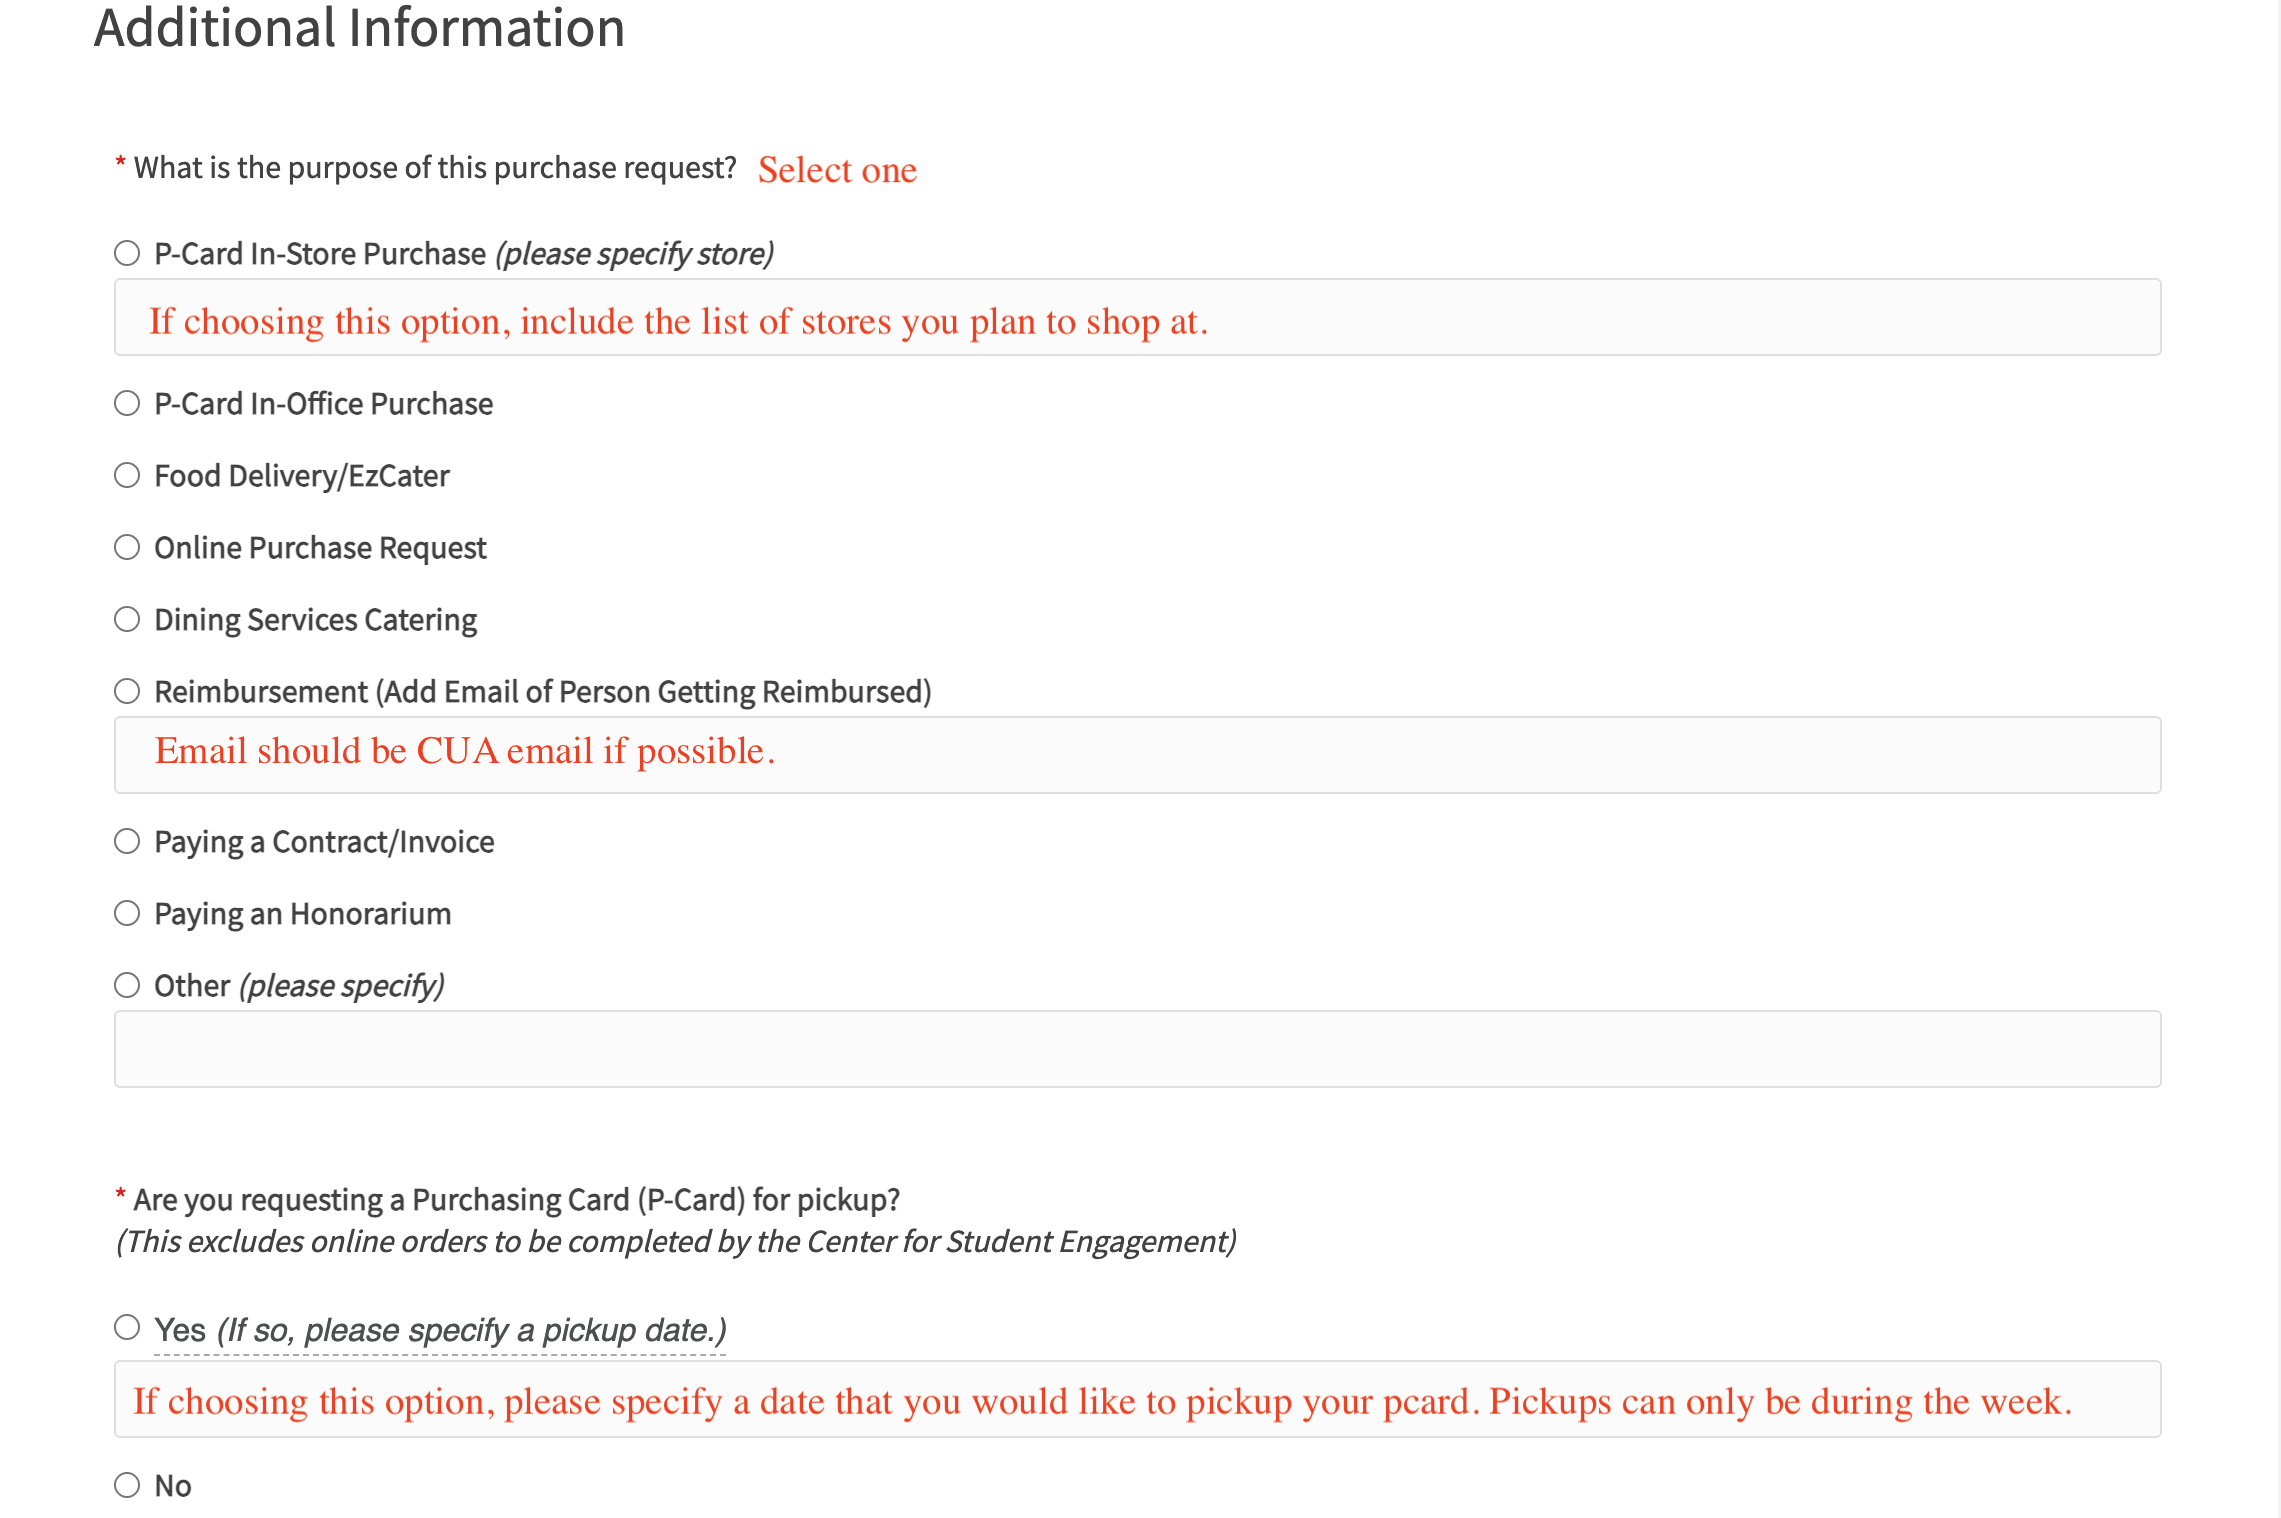Click the Additional Information heading
Viewport: 2281px width, 1518px height.
point(358,28)
